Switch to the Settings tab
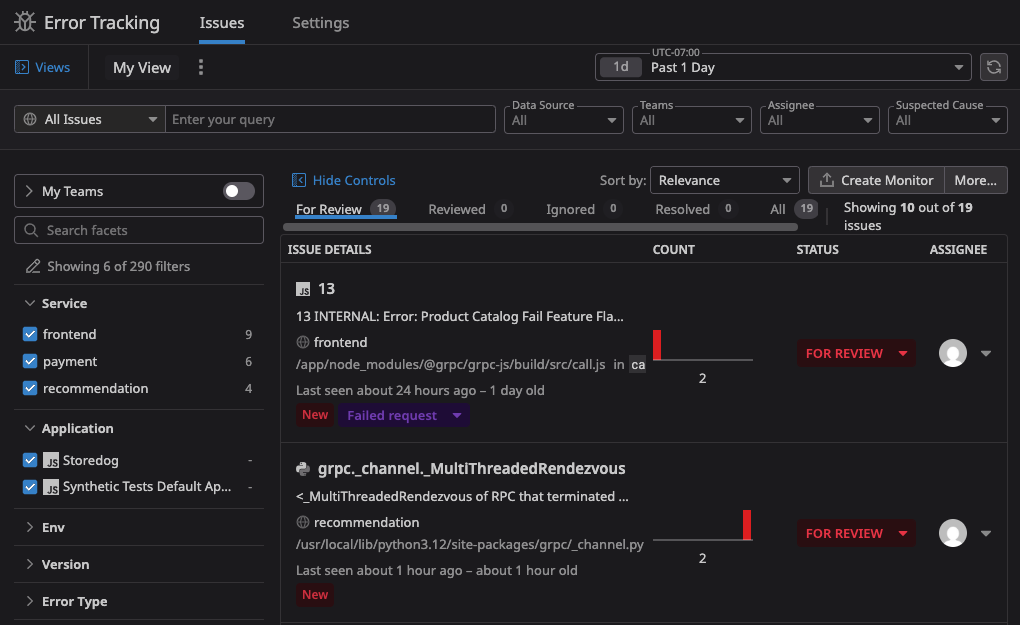1020x625 pixels. 320,22
